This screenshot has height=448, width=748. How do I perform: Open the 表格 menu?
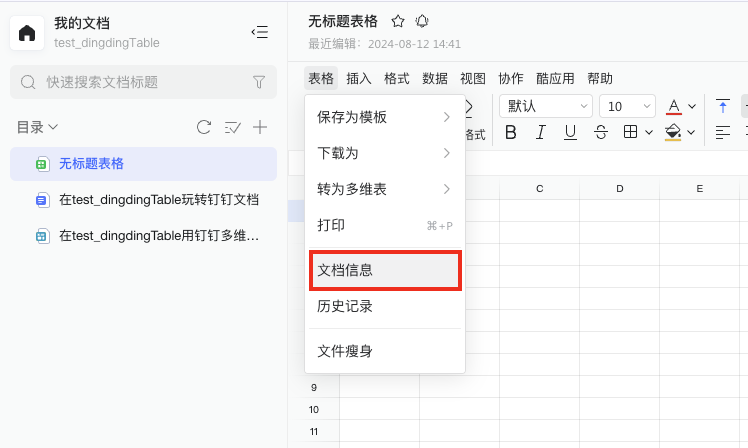click(321, 78)
